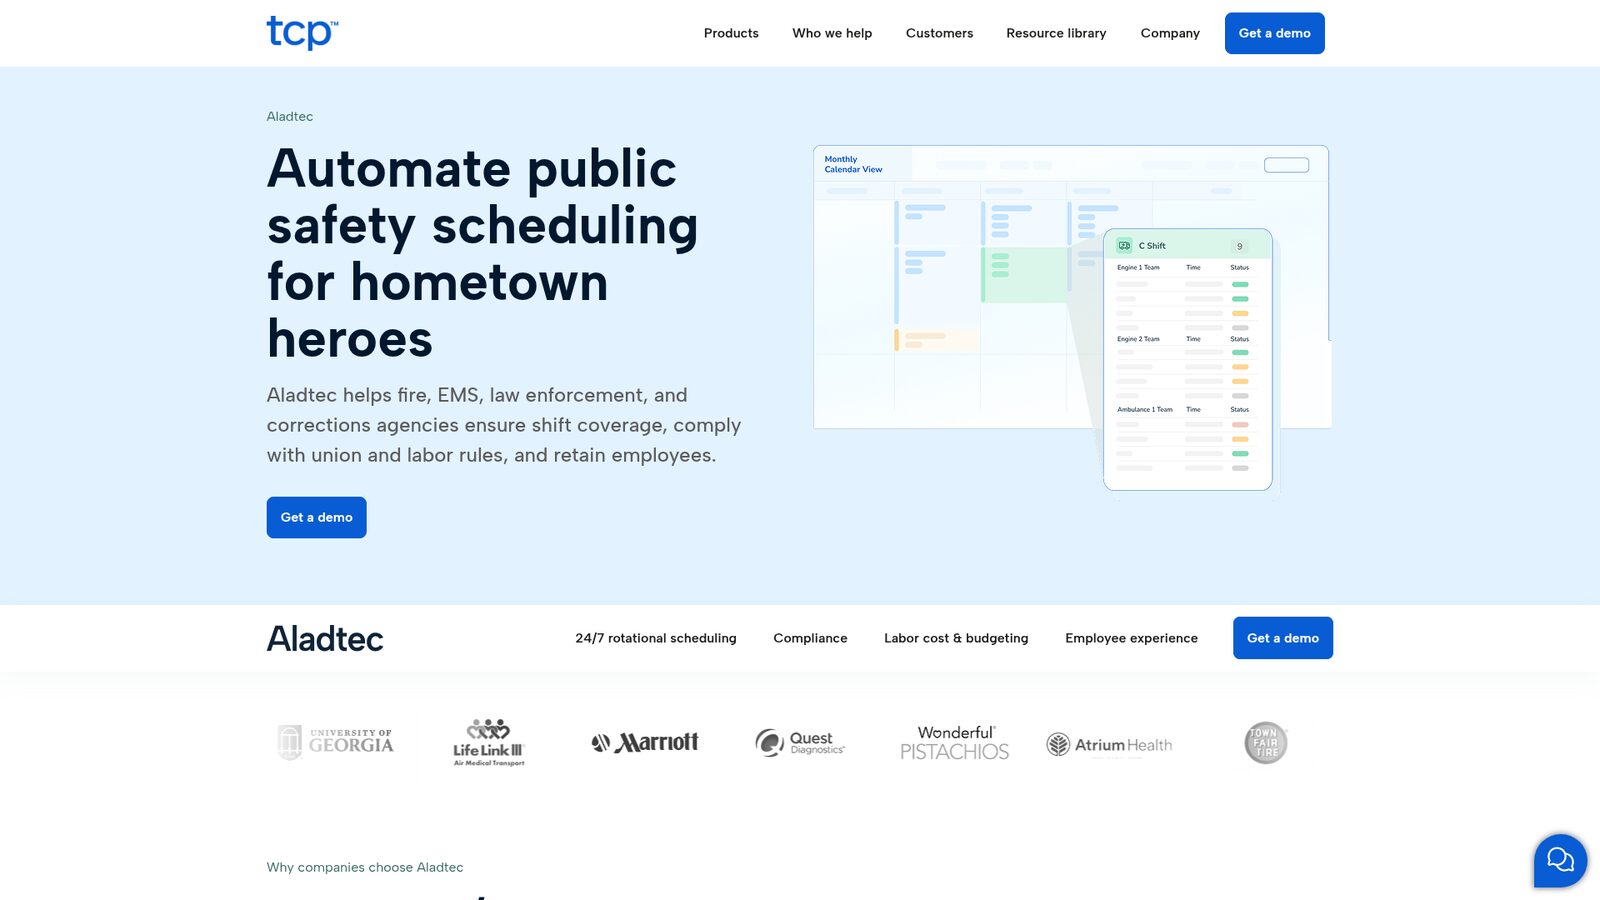This screenshot has height=900, width=1600.
Task: Jump to Employee experience section
Action: [1131, 638]
